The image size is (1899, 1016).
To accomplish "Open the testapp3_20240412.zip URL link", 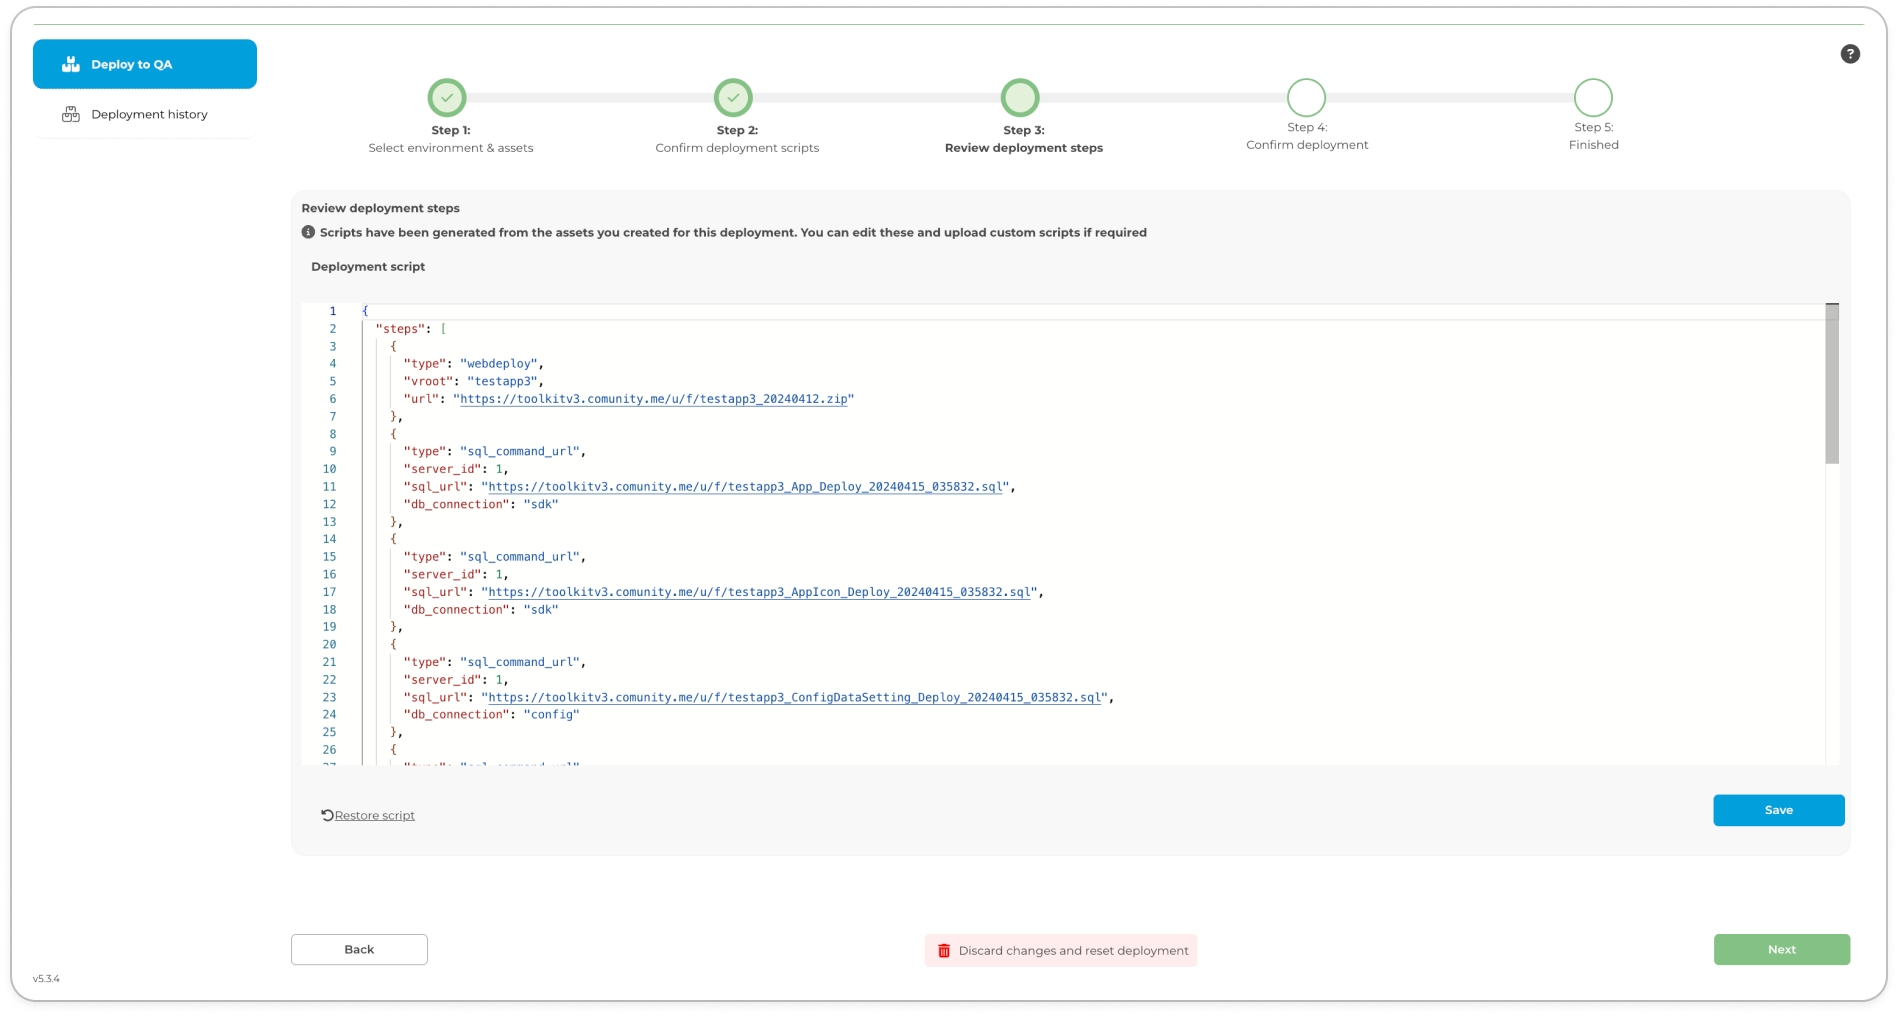I will [653, 399].
